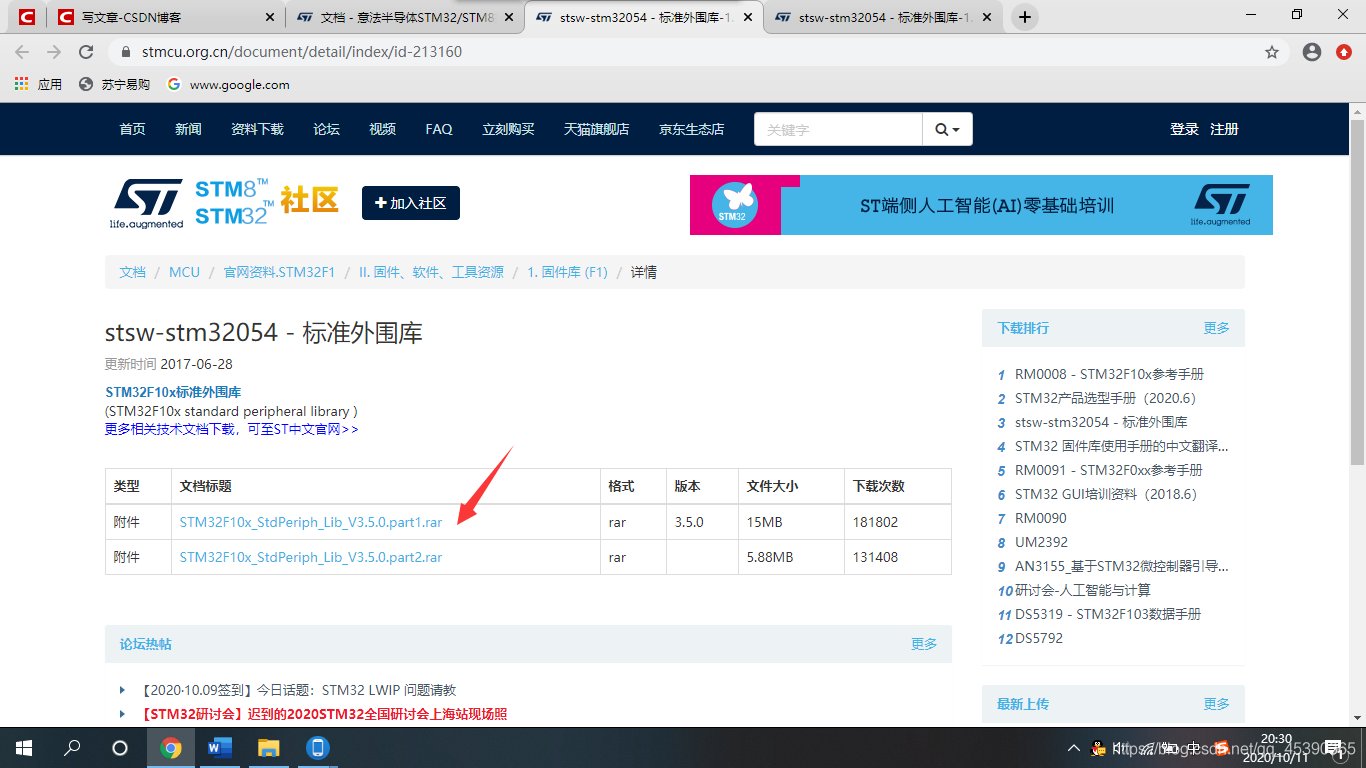Bookmark this page with the star icon
1366x768 pixels.
1272,52
